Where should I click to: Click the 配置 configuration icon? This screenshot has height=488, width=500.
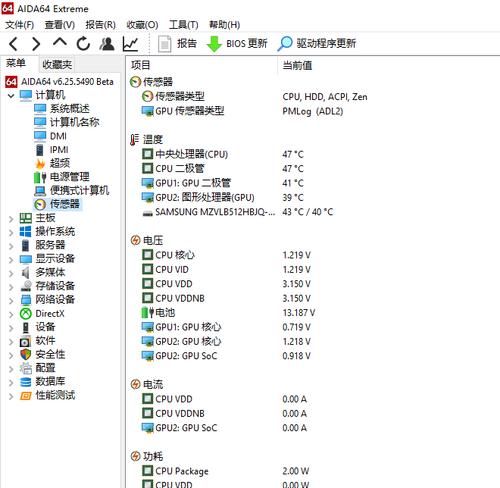(x=26, y=368)
